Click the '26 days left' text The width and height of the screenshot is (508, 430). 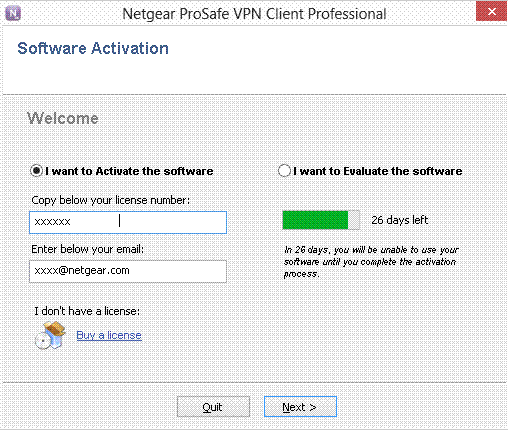pyautogui.click(x=400, y=220)
